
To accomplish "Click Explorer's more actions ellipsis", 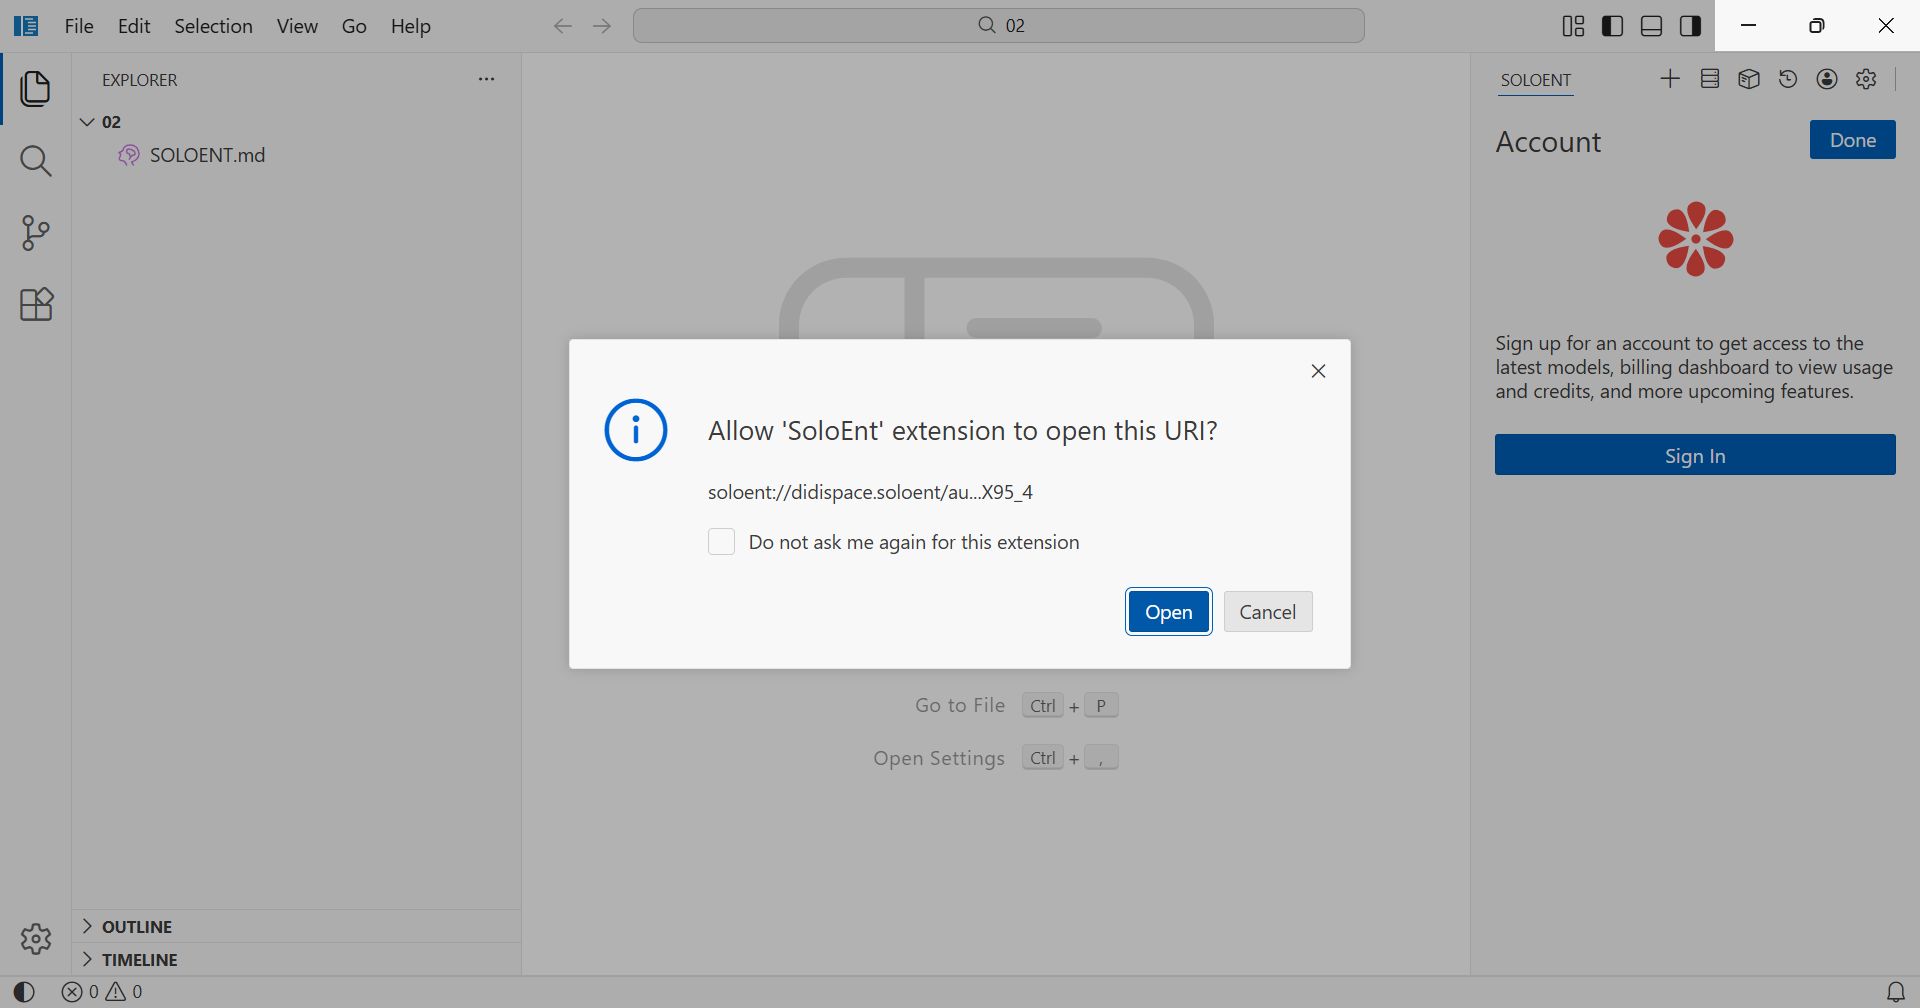I will pyautogui.click(x=487, y=79).
